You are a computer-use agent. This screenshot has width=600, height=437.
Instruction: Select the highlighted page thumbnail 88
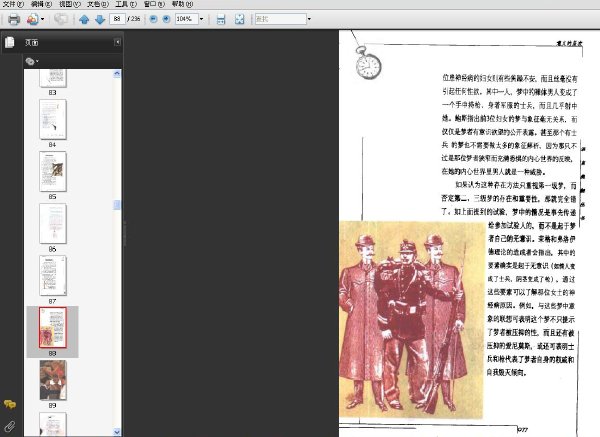tap(53, 328)
